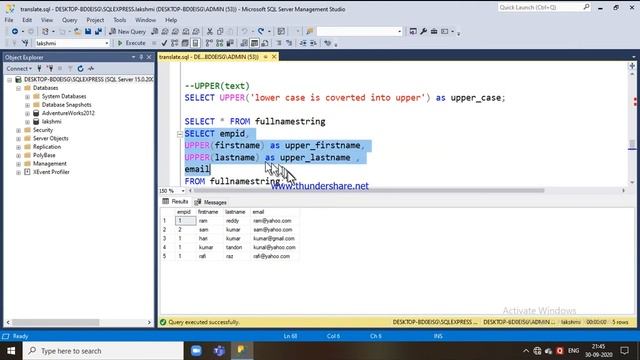Switch to the Results tab
Viewport: 640px width, 360px height.
click(175, 202)
